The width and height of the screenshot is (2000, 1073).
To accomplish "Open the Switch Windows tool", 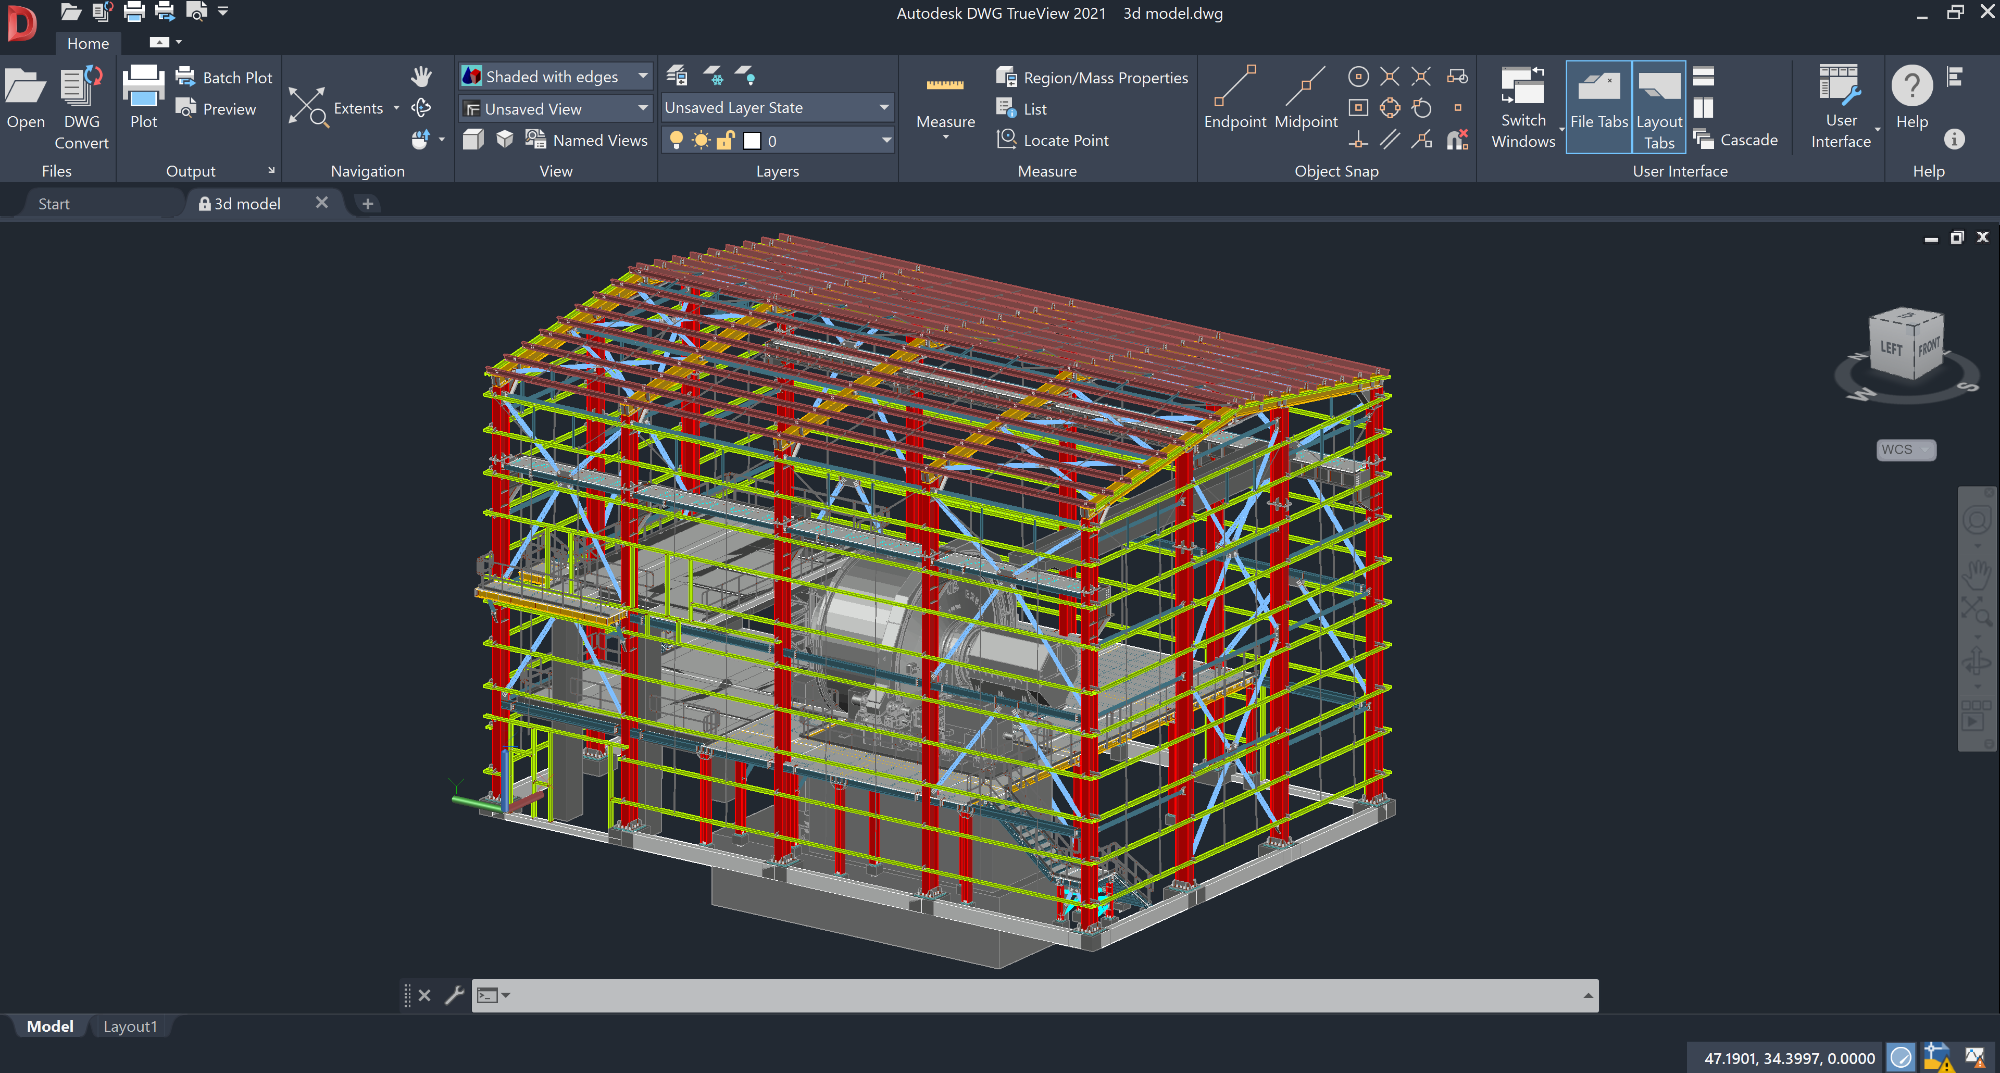I will point(1522,87).
